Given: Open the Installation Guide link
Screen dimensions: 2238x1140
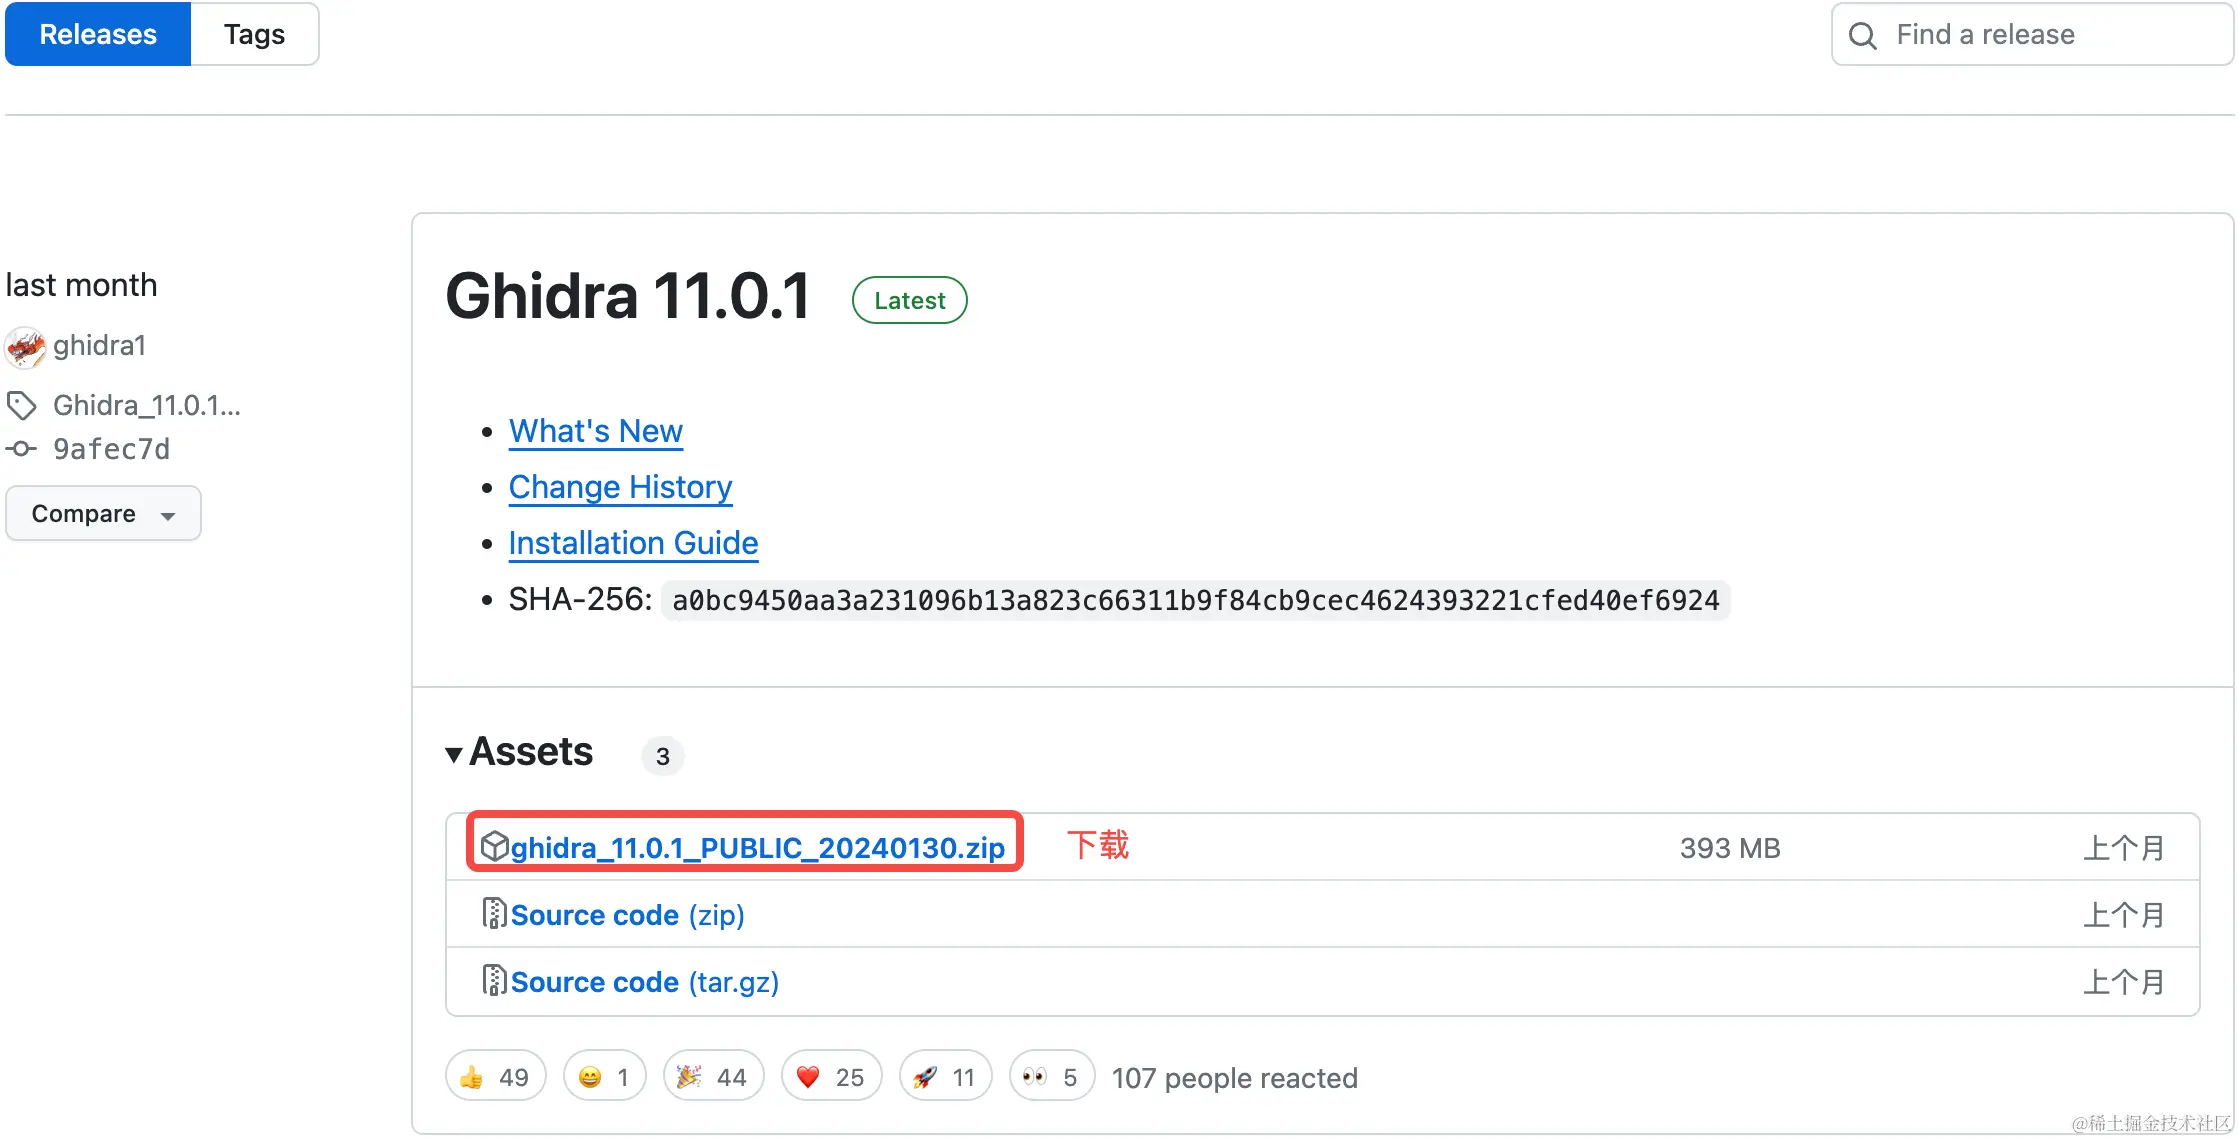Looking at the screenshot, I should 633,543.
